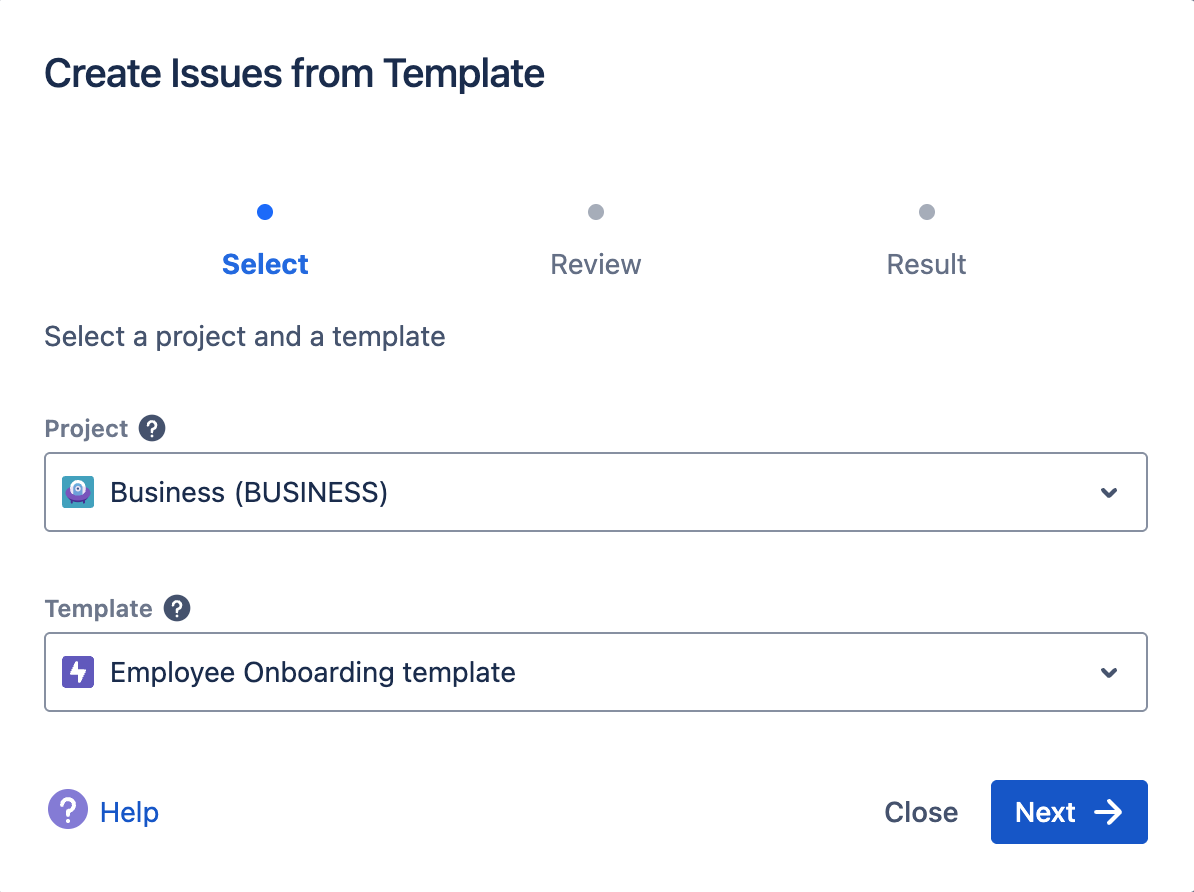Click the Create Issues from Template heading
The image size is (1194, 892).
[x=294, y=74]
